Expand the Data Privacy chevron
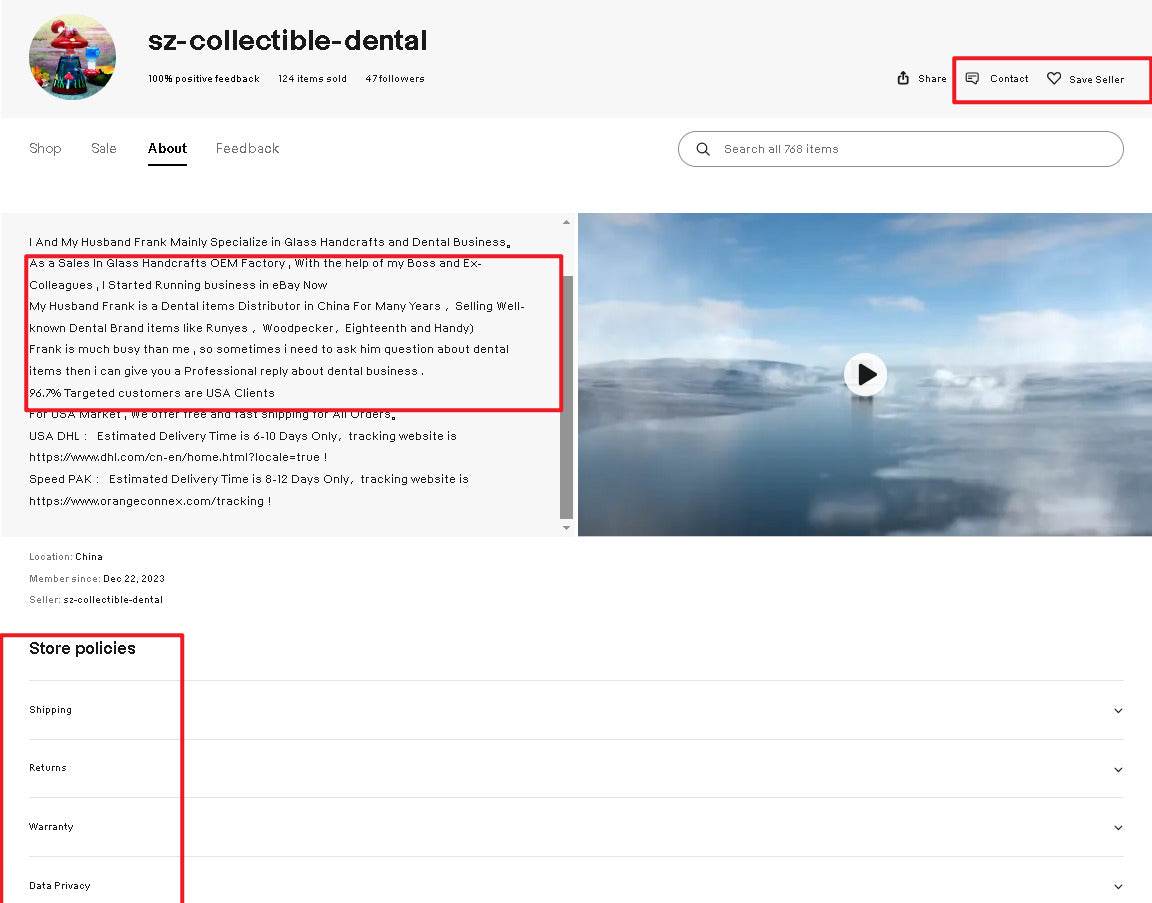Viewport: 1152px width, 903px height. pos(1117,886)
